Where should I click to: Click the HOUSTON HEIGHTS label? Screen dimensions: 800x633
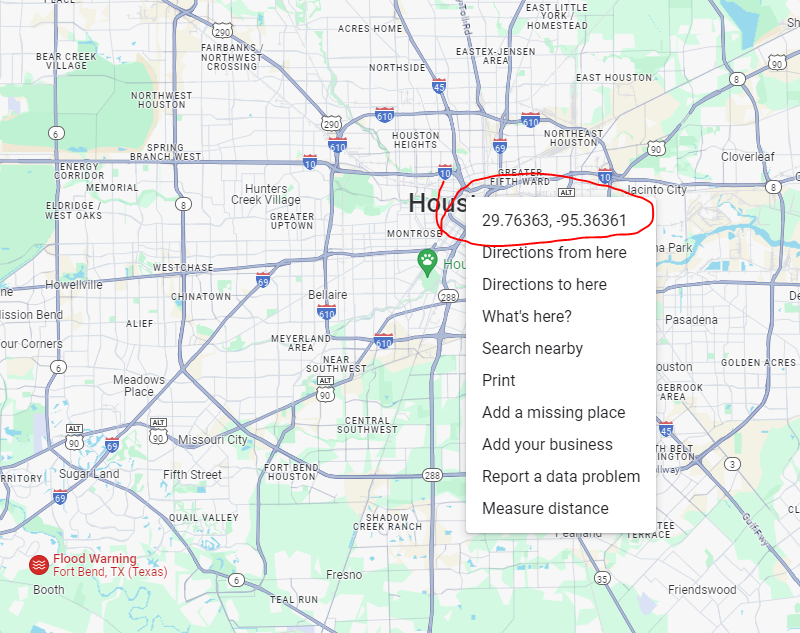pos(415,140)
